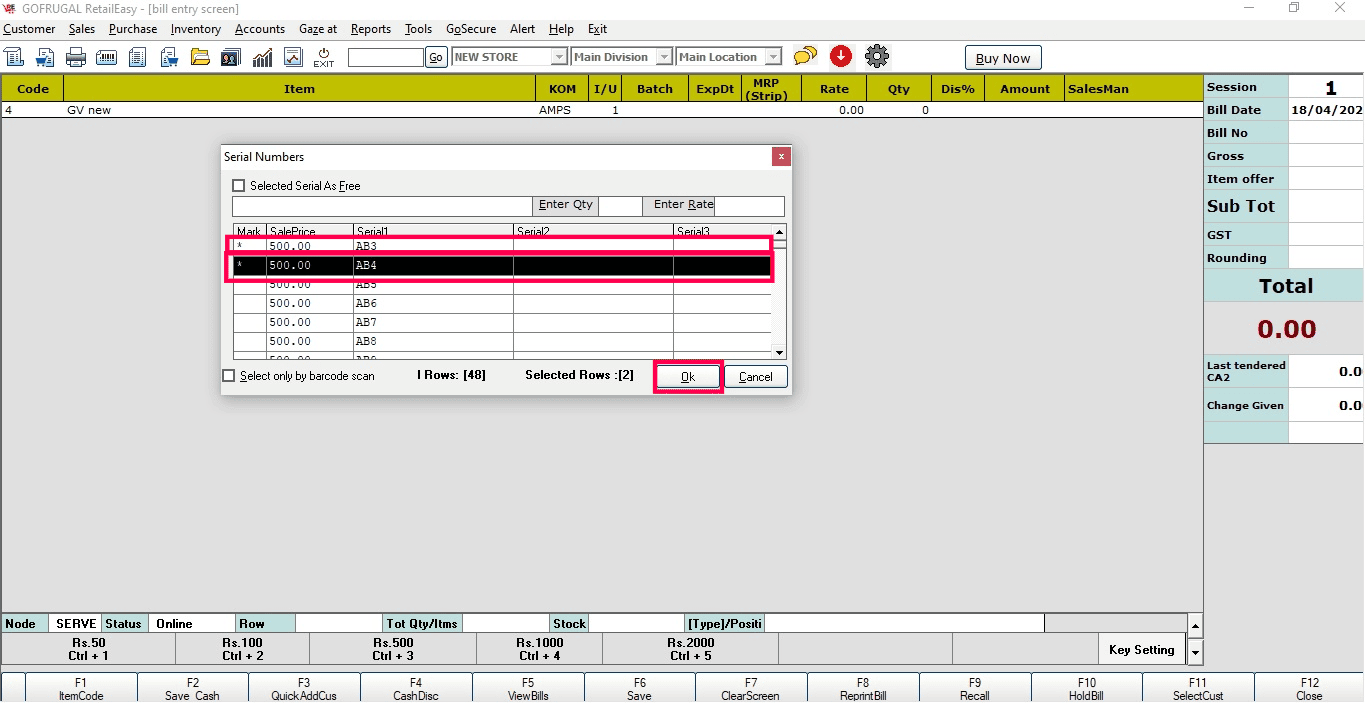Click the F5 ViewBills button

[x=528, y=689]
